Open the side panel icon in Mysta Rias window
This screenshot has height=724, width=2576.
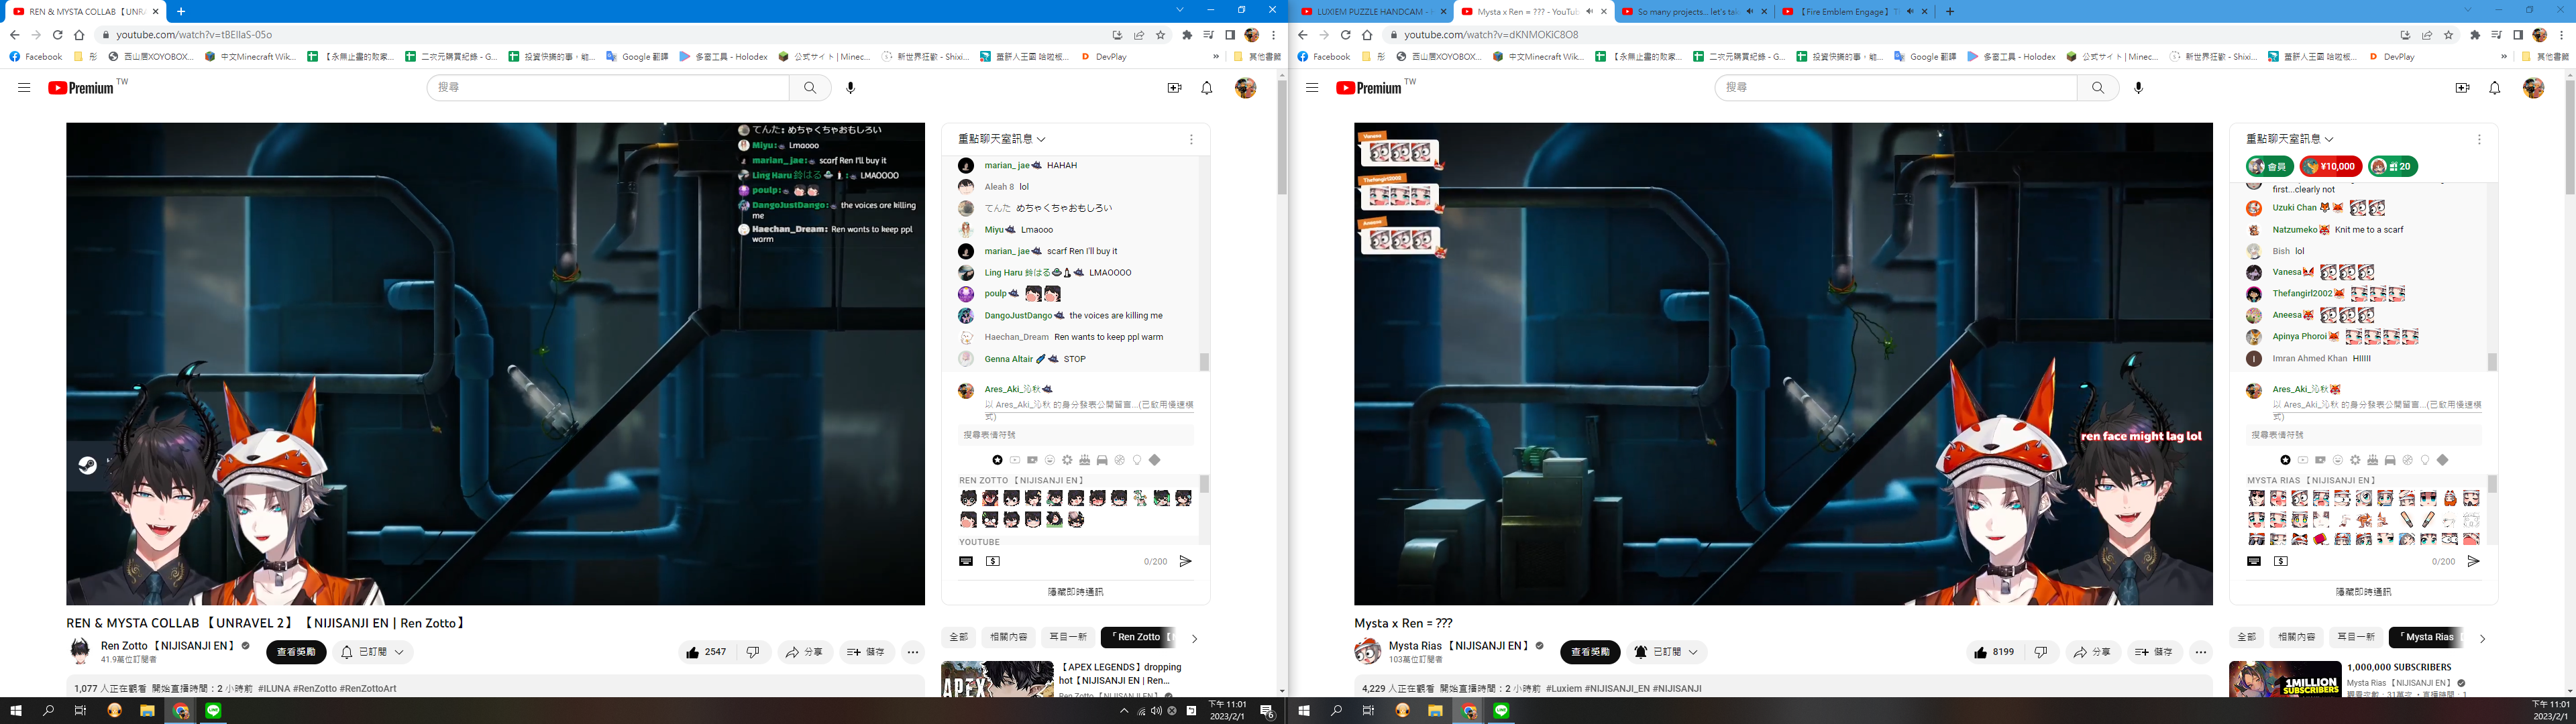pos(2518,35)
